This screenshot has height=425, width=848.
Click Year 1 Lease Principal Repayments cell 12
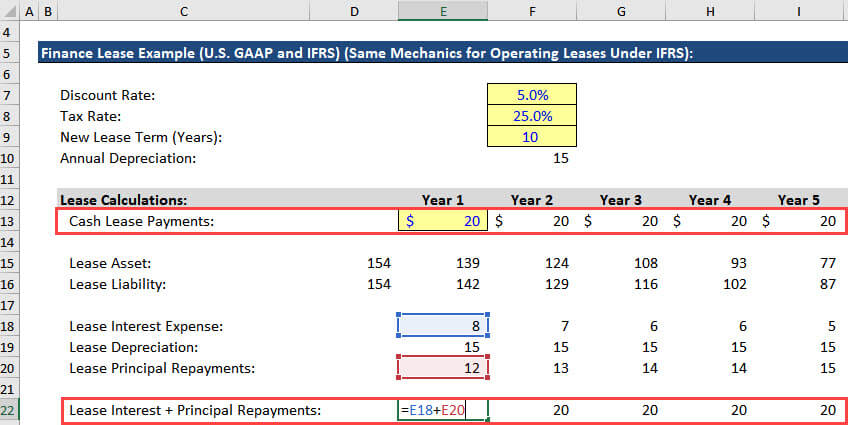click(x=443, y=368)
